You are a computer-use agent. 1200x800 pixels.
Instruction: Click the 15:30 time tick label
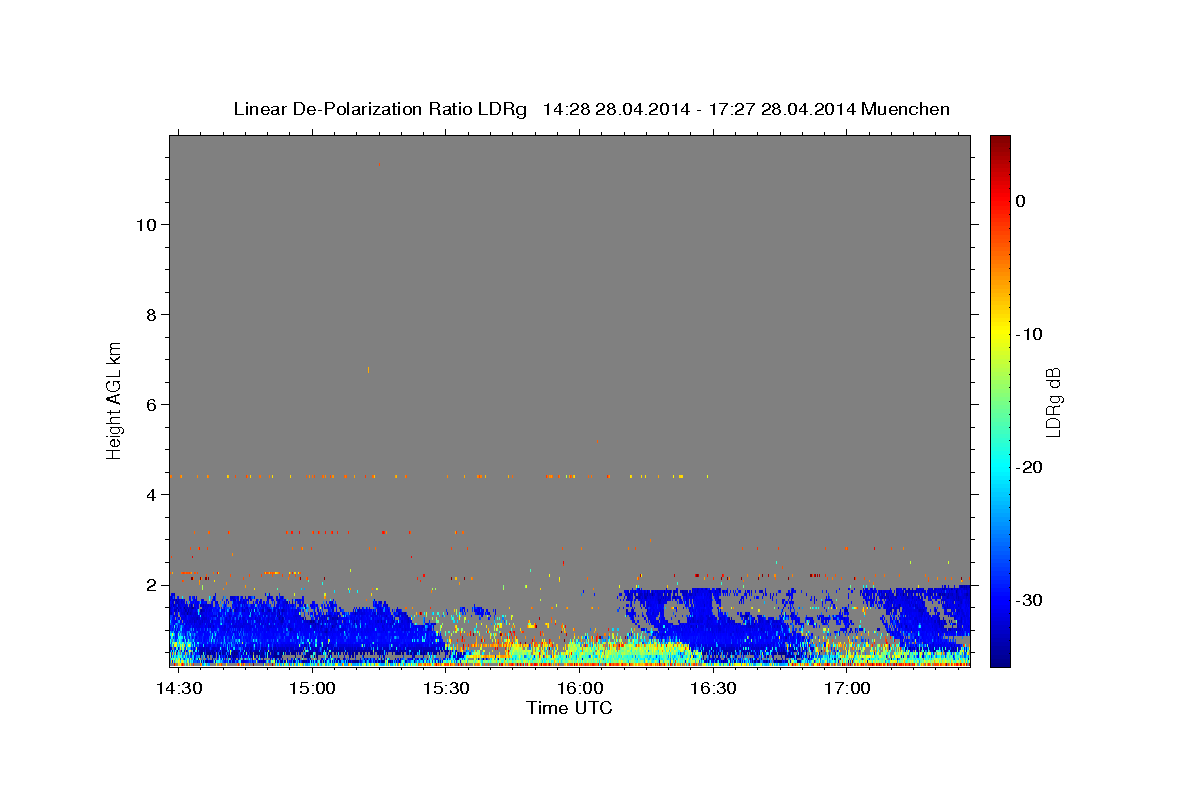446,689
